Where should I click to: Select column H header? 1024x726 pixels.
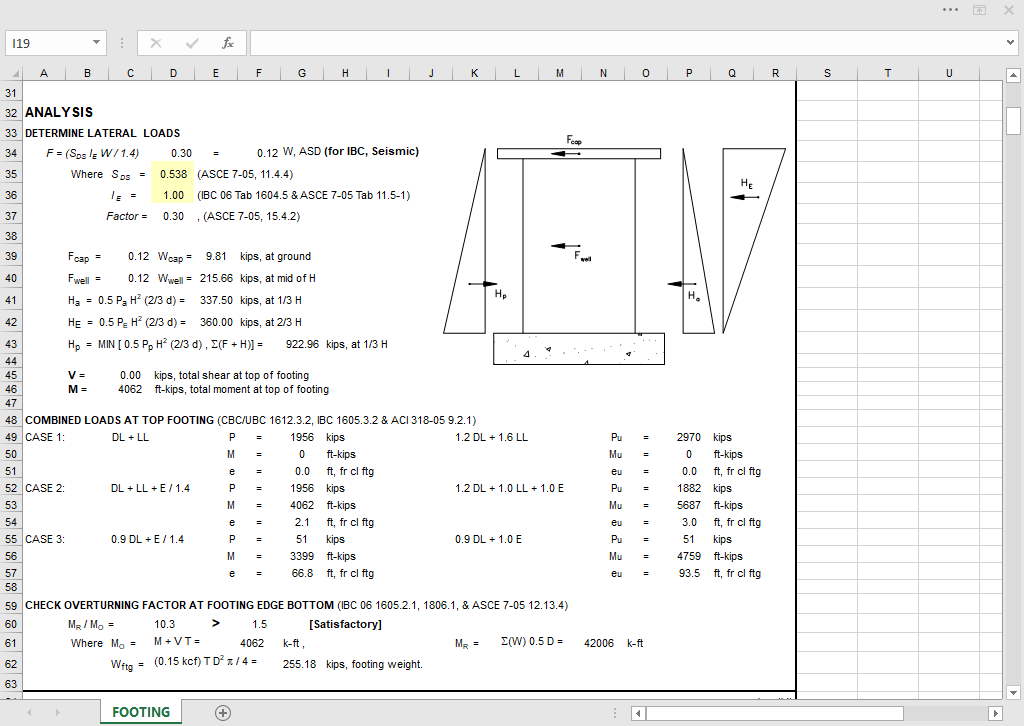(345, 73)
